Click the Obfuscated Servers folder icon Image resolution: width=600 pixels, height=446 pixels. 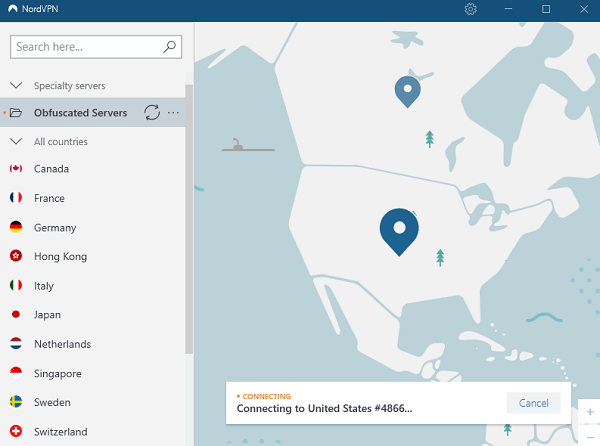coord(16,112)
